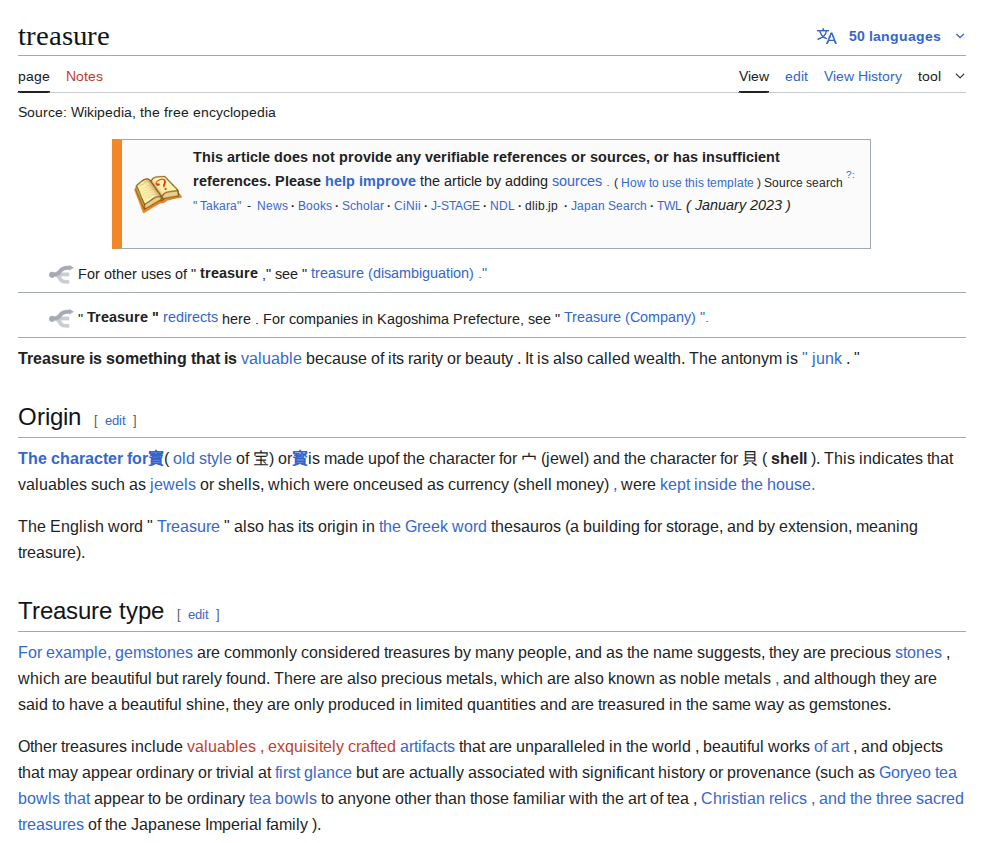Open the TWL link

pos(669,206)
